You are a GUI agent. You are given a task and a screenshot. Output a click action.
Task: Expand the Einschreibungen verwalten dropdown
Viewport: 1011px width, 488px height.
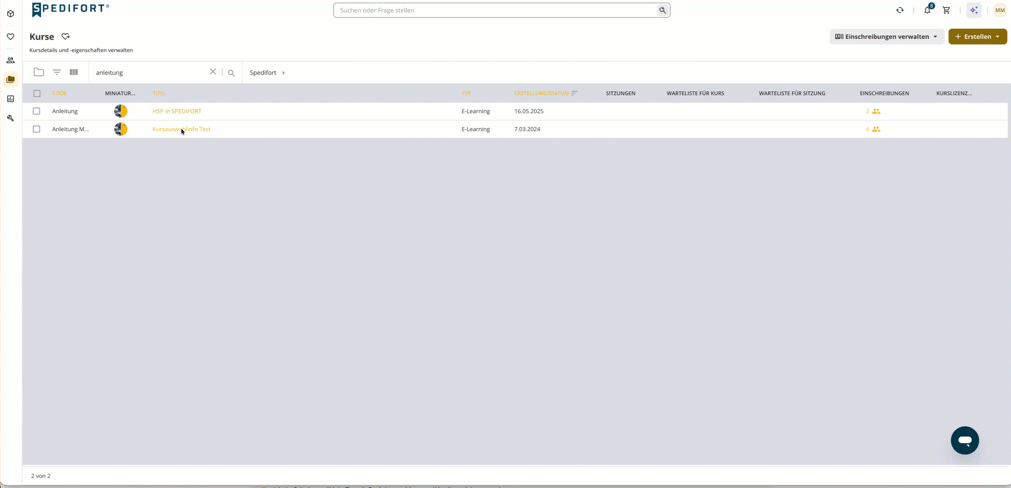pyautogui.click(x=887, y=37)
